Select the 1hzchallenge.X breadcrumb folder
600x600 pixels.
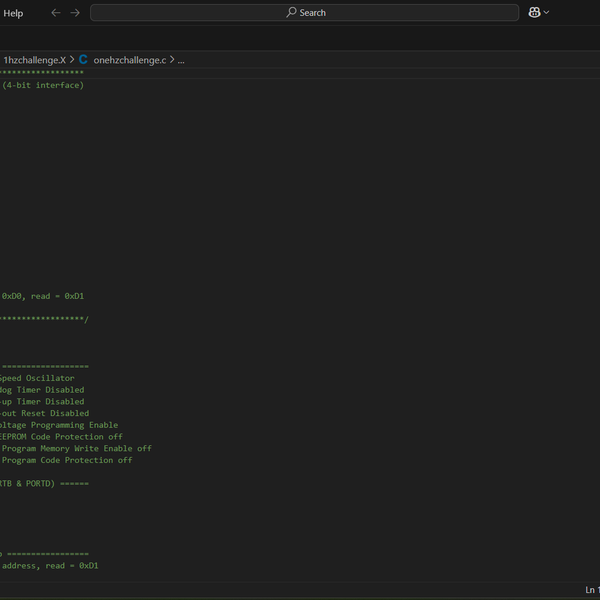(x=34, y=60)
